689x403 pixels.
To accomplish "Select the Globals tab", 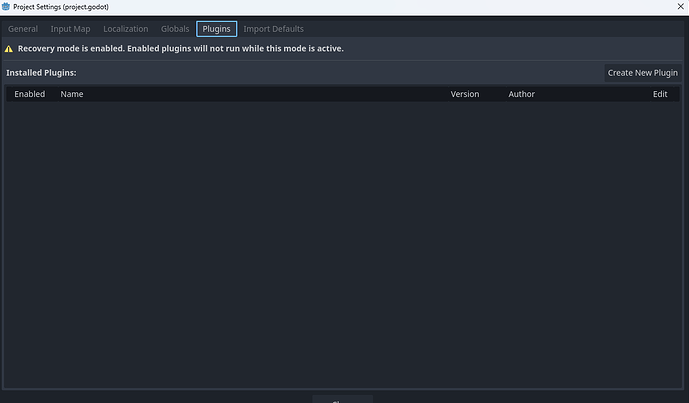I will click(x=175, y=29).
